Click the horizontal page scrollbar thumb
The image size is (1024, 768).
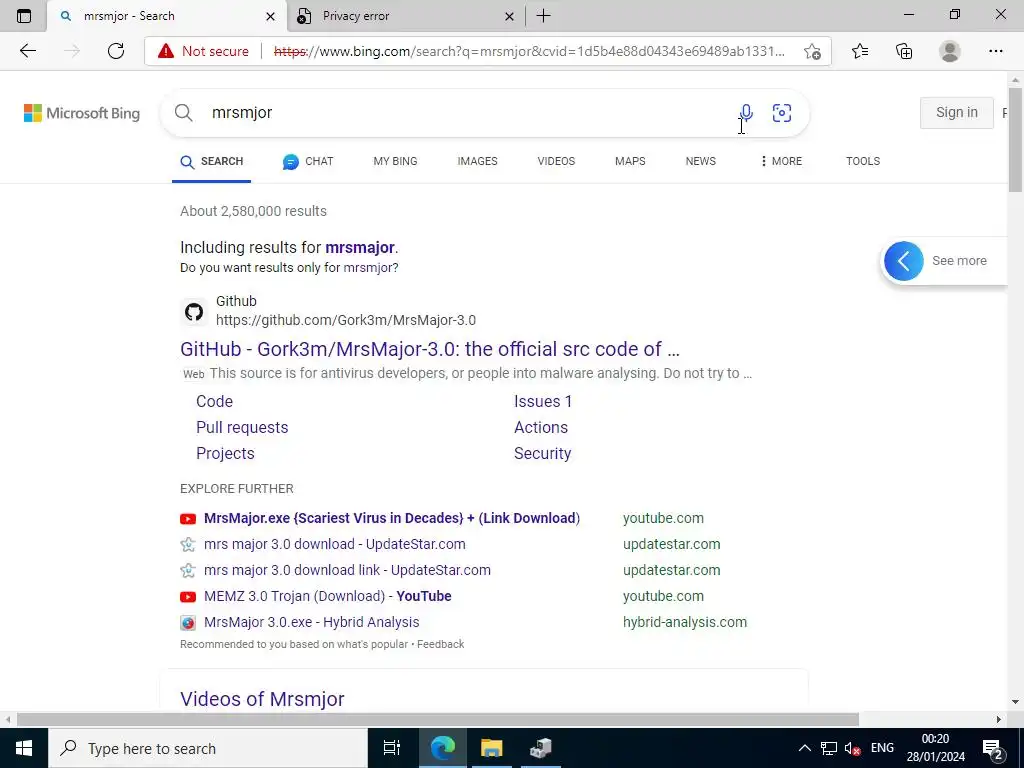point(438,720)
